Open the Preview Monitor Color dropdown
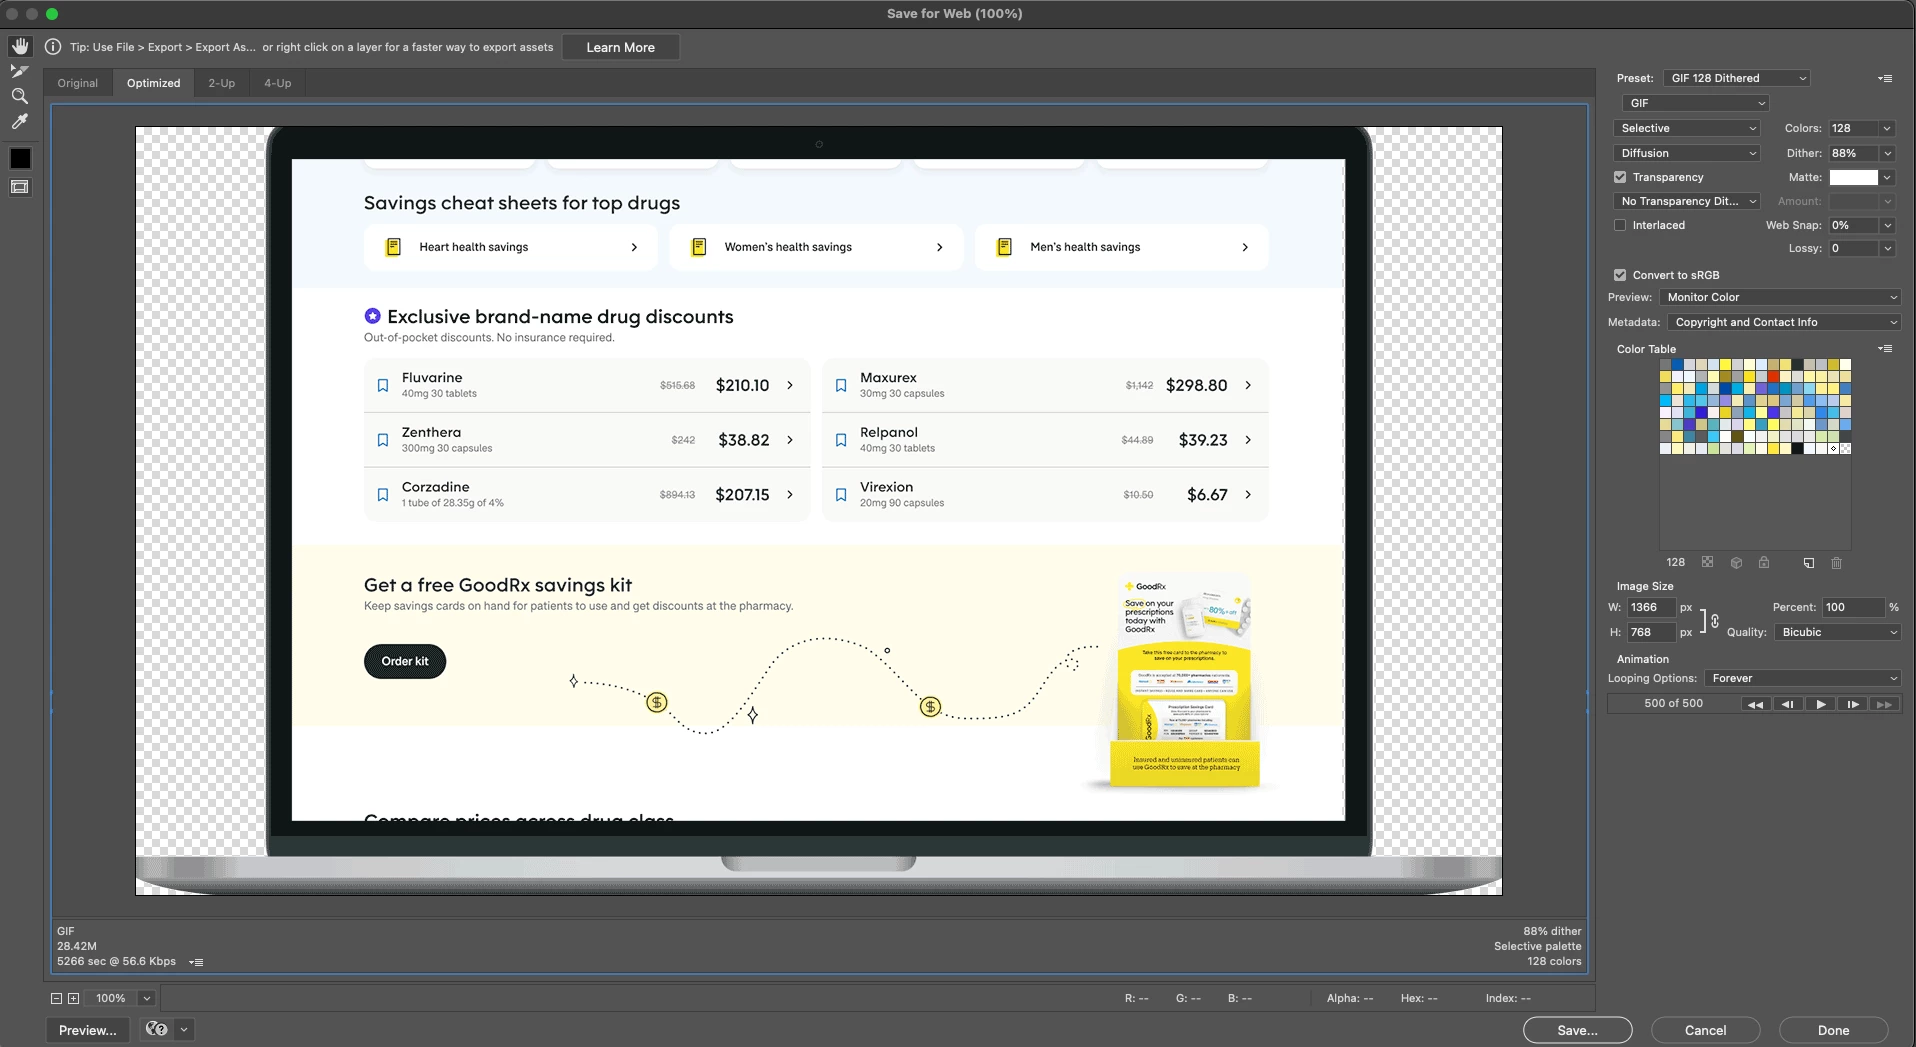Screen dimensions: 1916x1047 1780,297
